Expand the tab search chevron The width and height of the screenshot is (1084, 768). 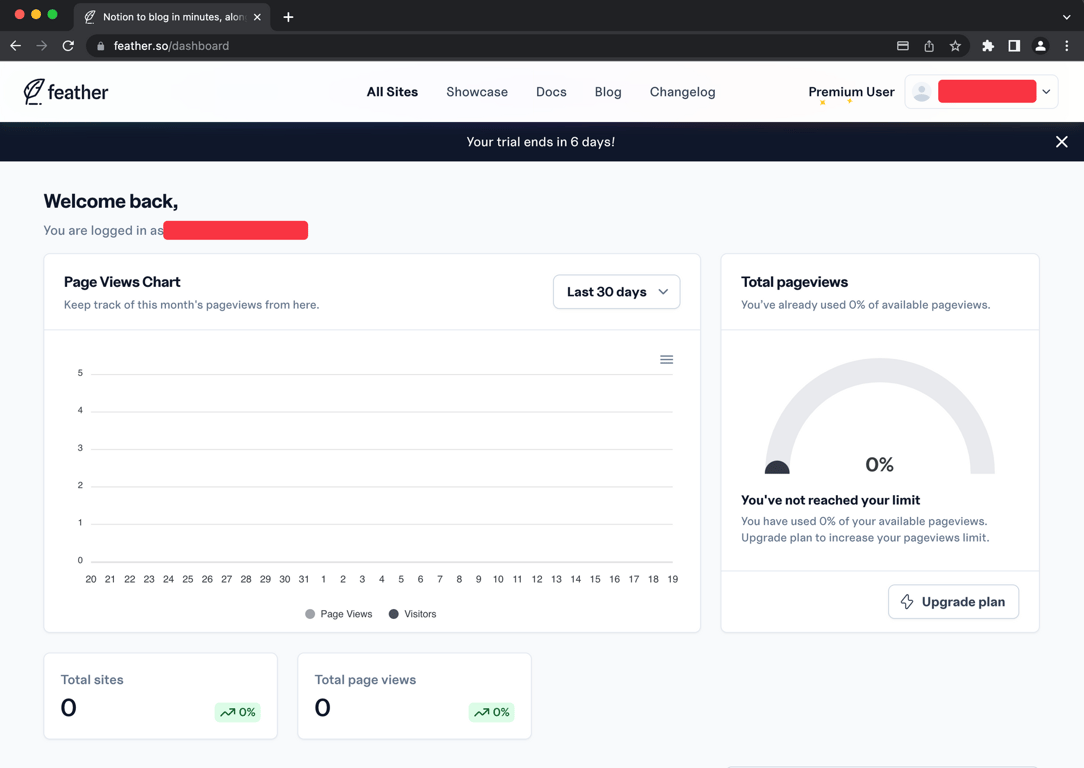1067,17
